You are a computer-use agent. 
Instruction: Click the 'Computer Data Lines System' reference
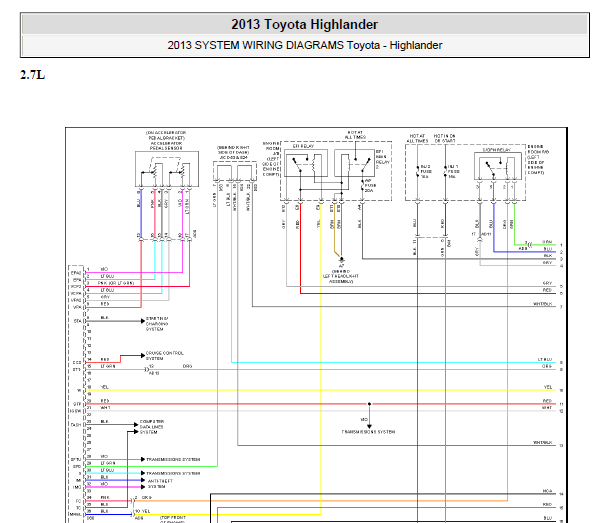[x=152, y=427]
